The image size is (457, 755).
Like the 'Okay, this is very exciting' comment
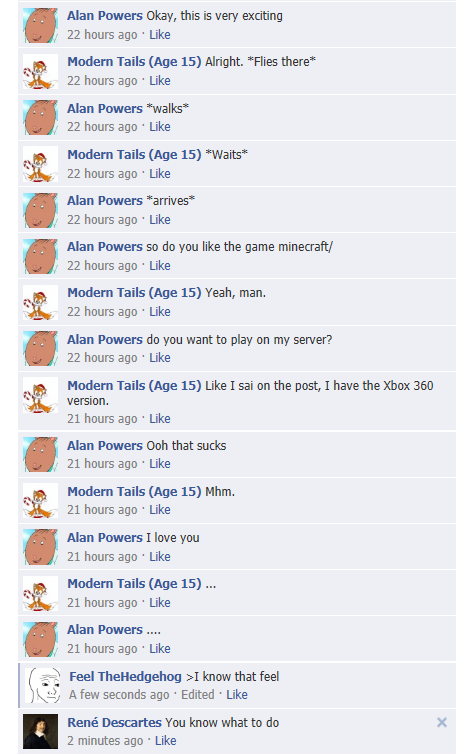159,35
